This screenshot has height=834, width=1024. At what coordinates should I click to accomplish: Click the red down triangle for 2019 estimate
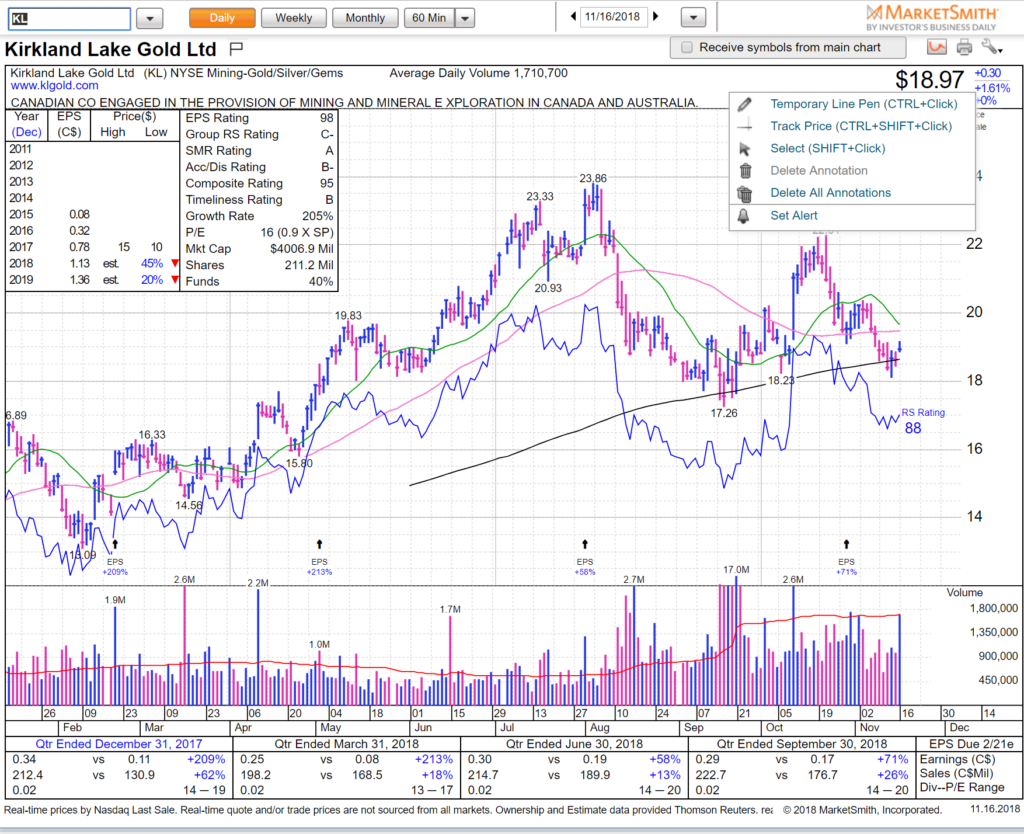174,280
